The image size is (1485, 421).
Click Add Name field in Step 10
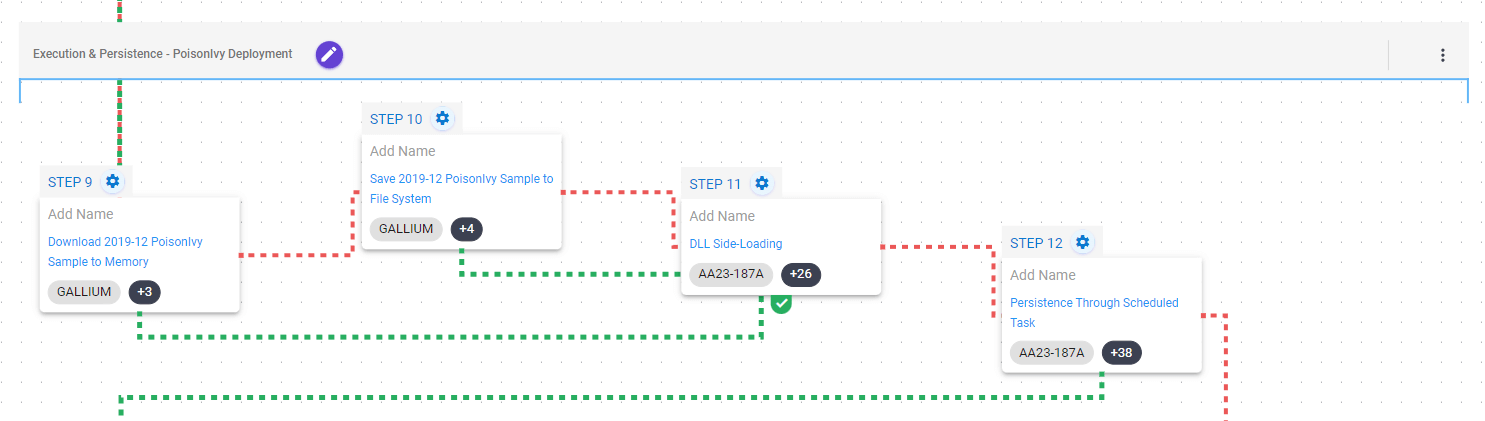point(403,151)
